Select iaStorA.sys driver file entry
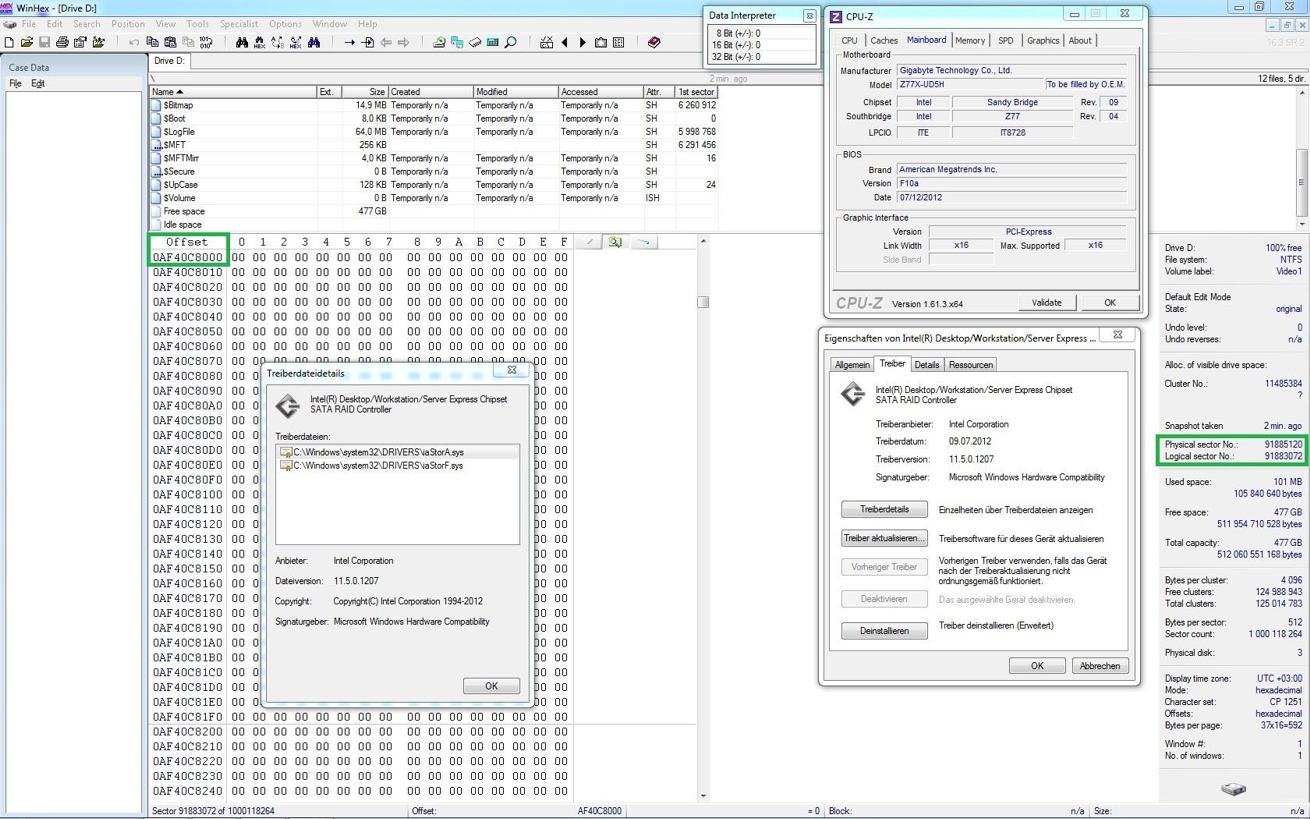Viewport: 1310px width, 819px height. pyautogui.click(x=397, y=452)
